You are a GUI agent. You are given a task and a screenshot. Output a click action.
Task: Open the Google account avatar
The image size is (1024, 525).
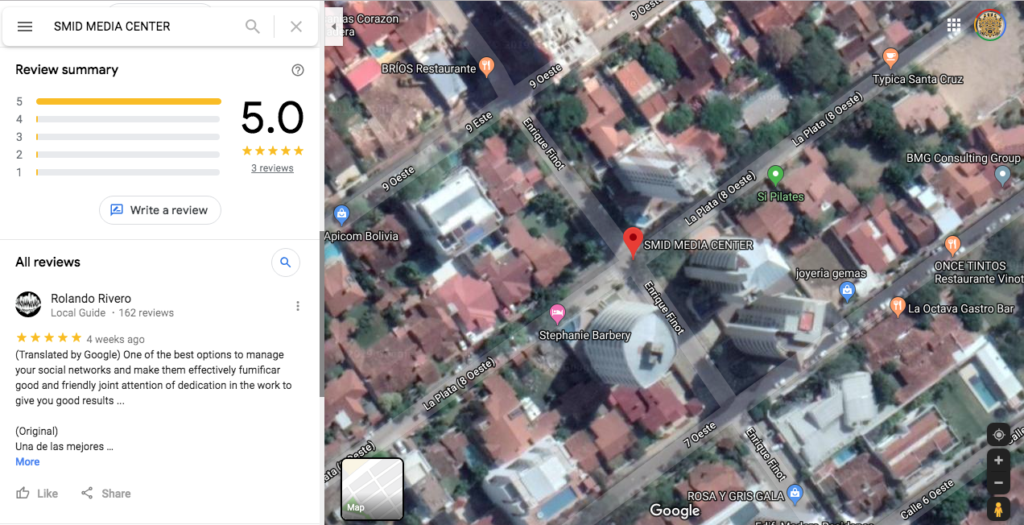point(989,25)
